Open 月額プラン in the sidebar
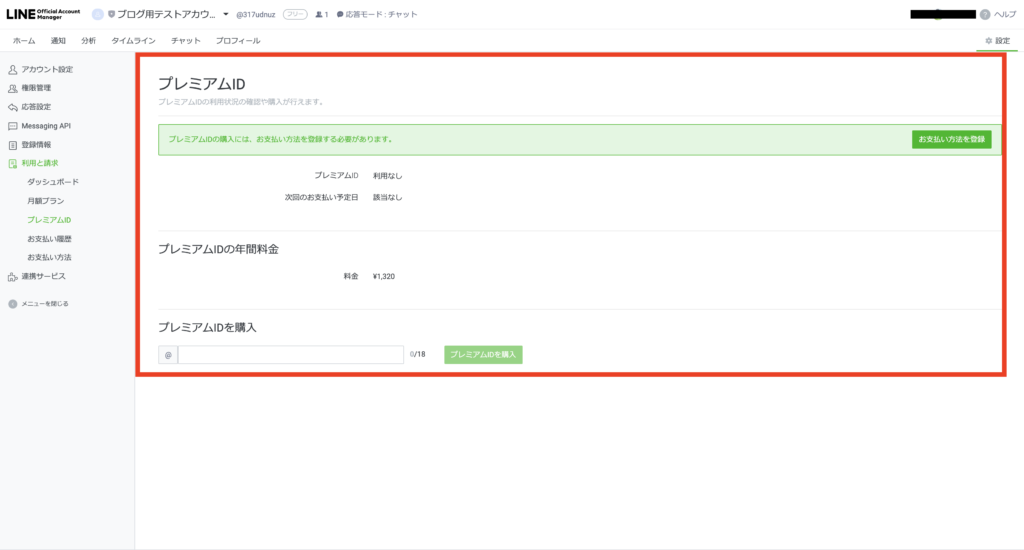 48,201
